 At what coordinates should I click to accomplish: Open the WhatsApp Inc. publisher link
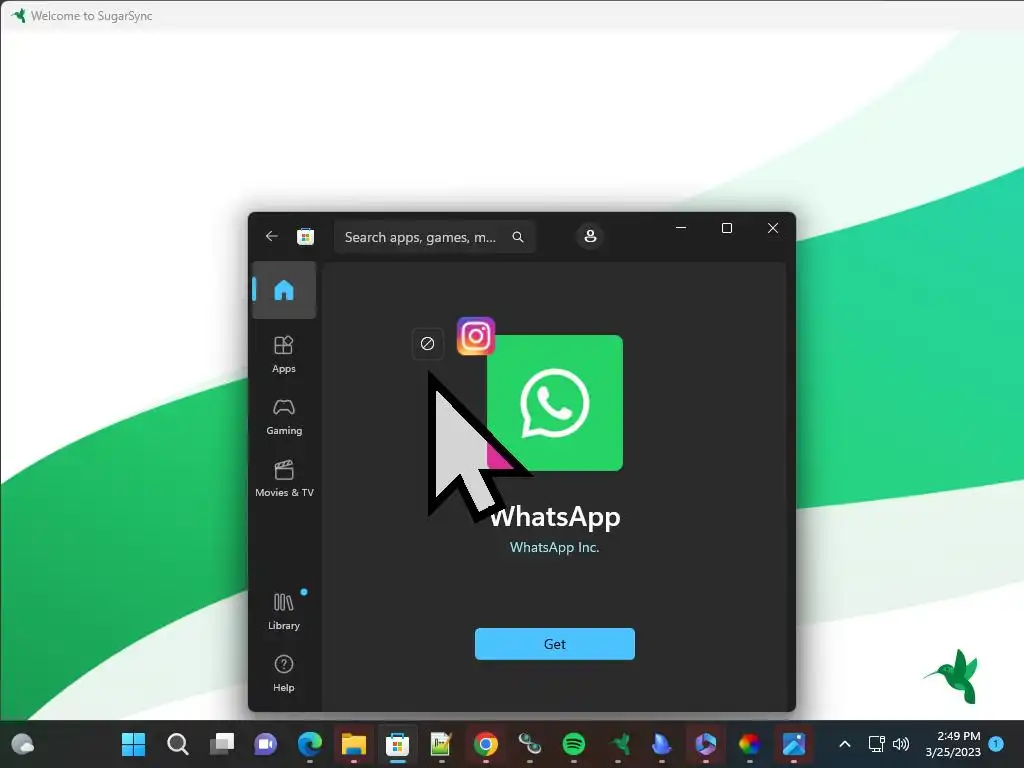click(554, 547)
